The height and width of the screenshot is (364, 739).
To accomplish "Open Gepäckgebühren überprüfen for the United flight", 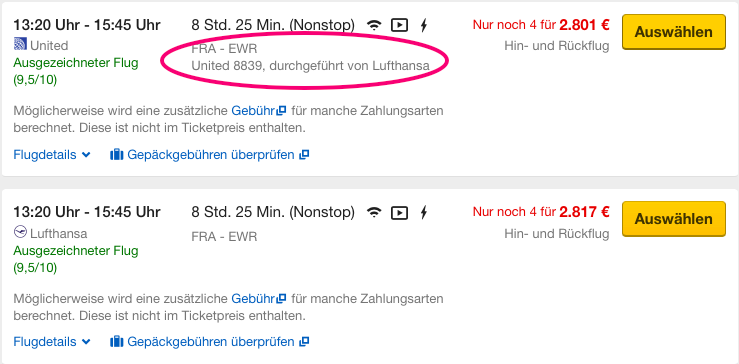I will tap(210, 155).
